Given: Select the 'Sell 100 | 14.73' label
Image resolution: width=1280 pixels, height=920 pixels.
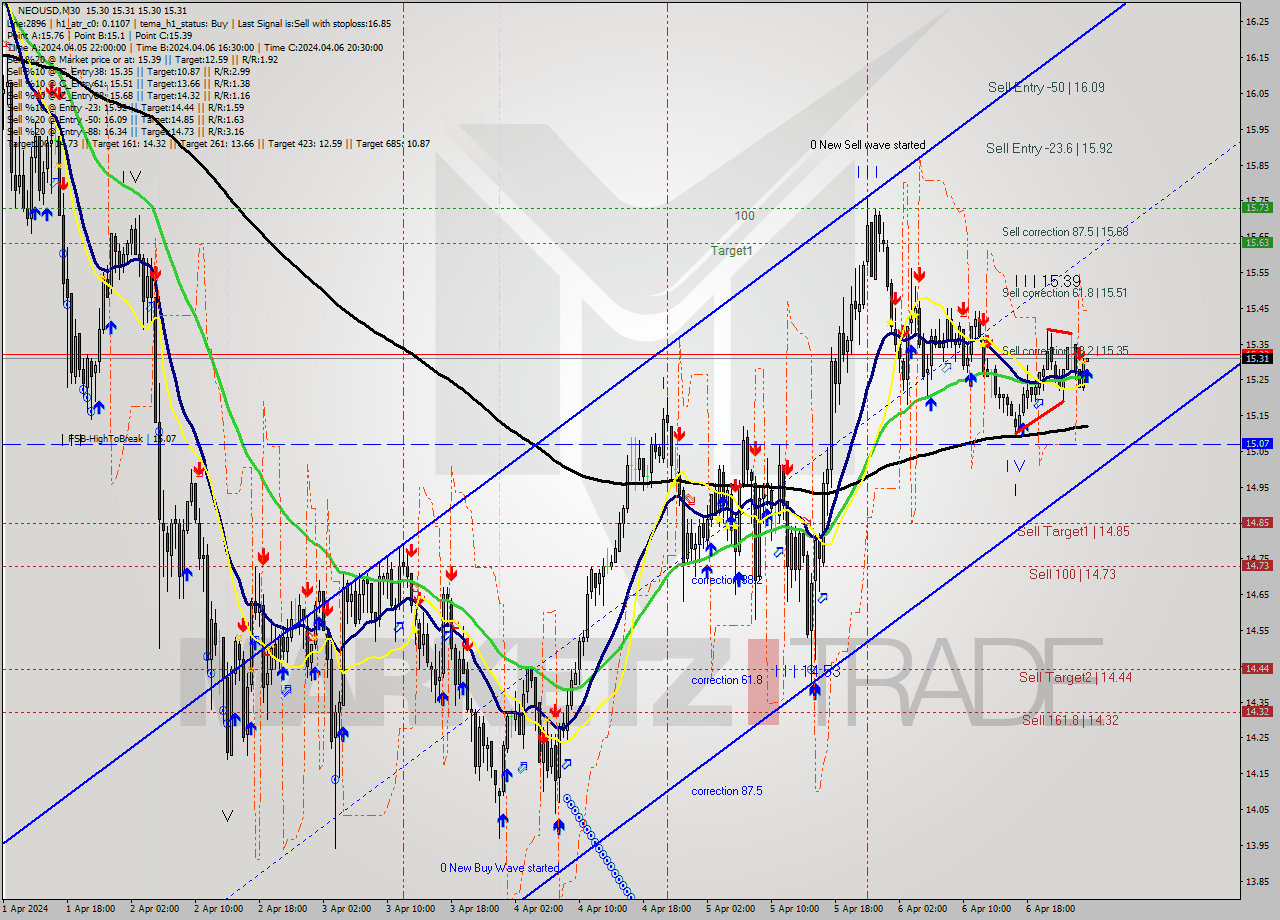Looking at the screenshot, I should pos(1072,574).
